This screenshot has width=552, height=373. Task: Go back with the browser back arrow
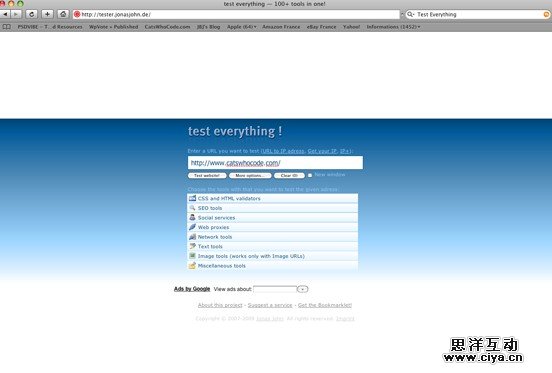coord(5,14)
